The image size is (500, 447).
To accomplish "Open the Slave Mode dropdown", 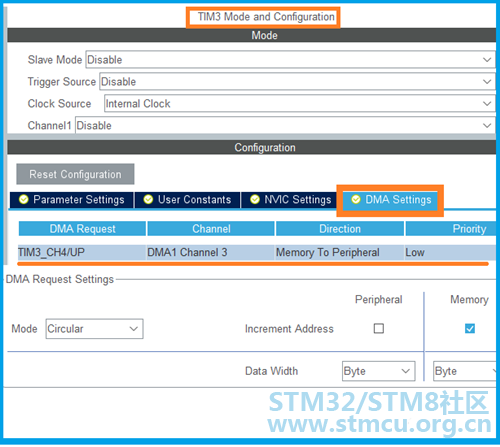I will coord(290,60).
